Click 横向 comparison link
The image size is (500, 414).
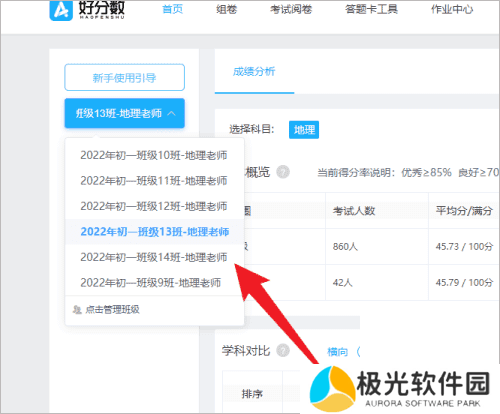tap(337, 352)
